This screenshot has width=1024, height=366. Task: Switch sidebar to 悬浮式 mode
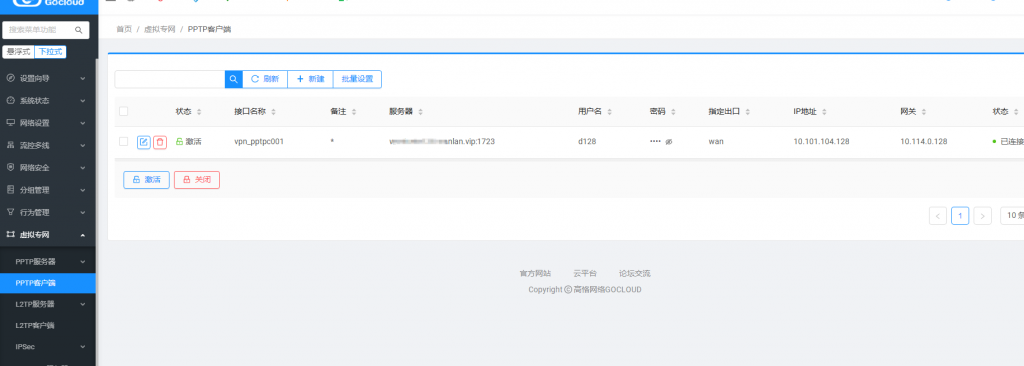pos(18,52)
